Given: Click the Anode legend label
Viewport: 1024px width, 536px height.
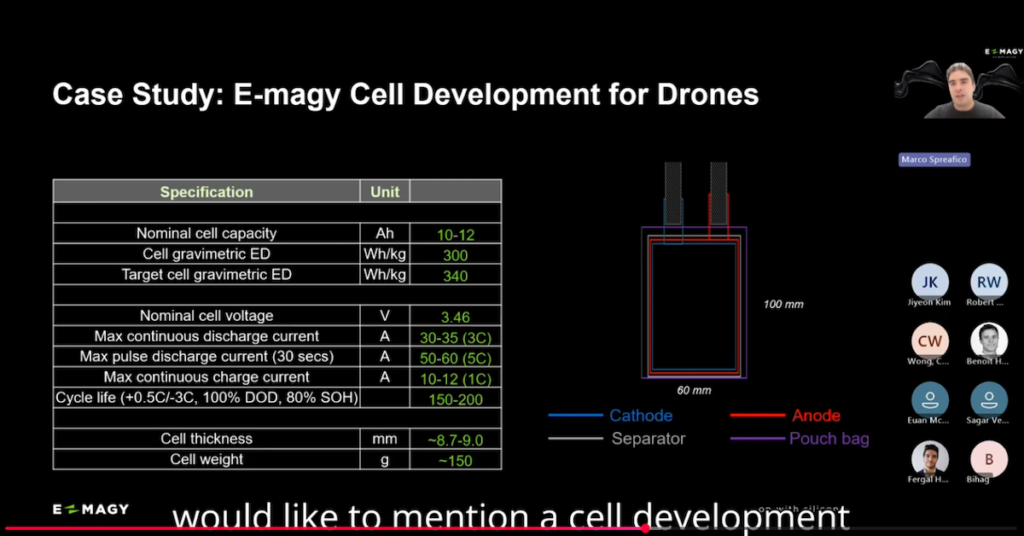Looking at the screenshot, I should [816, 415].
